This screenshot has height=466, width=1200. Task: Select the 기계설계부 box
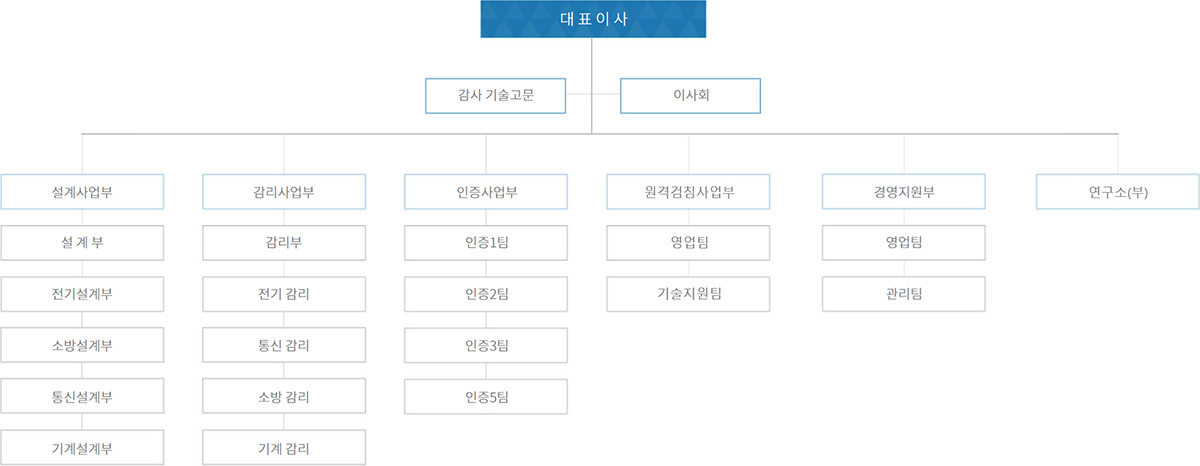82,448
